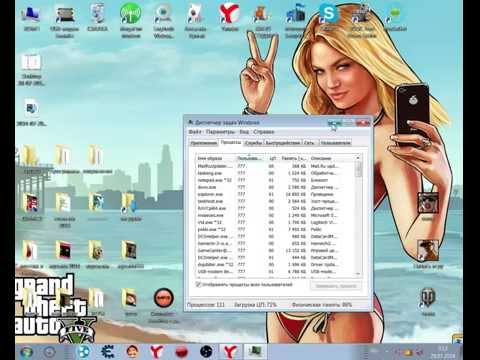Open the Пользователи (Users) tab

click(335, 143)
